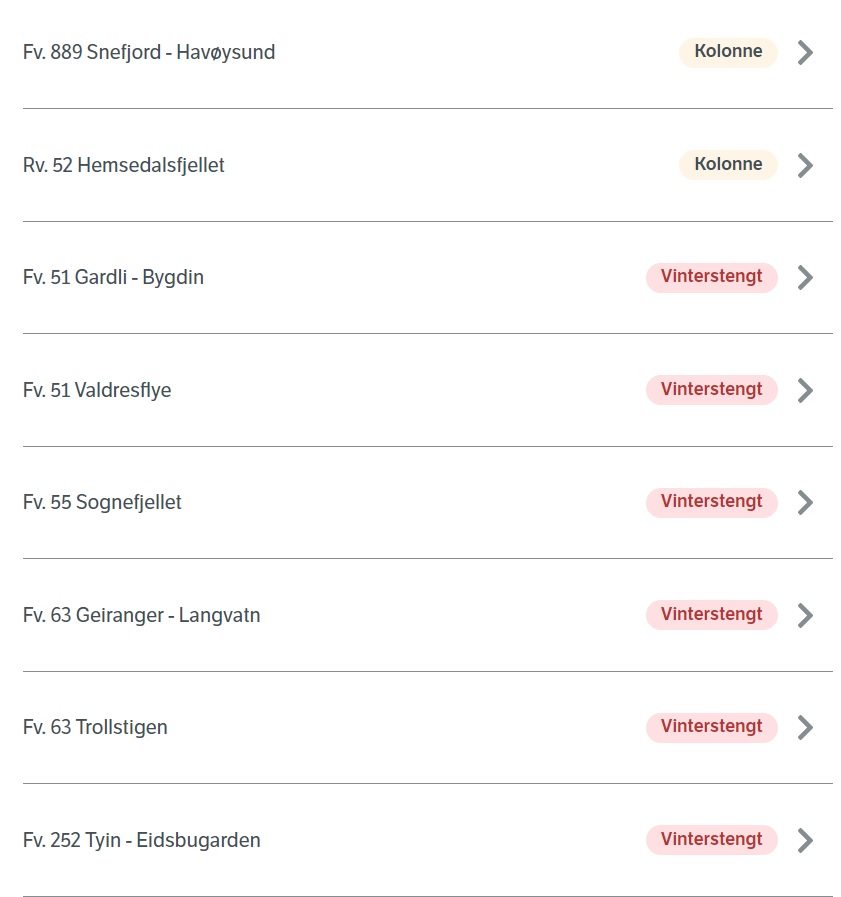The width and height of the screenshot is (841, 897).
Task: Open Fv. 51 Gardli - Bygdin entry
Action: pyautogui.click(x=428, y=277)
